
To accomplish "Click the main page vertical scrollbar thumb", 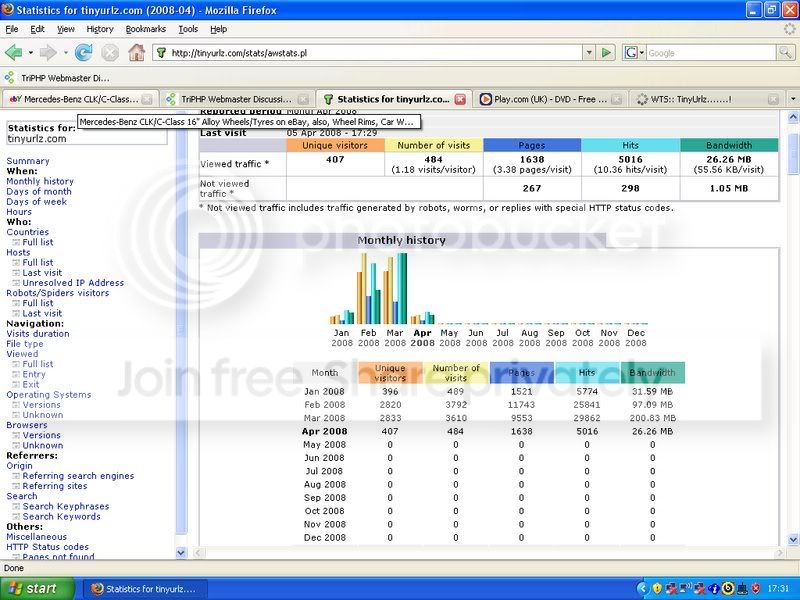I will pyautogui.click(x=793, y=153).
